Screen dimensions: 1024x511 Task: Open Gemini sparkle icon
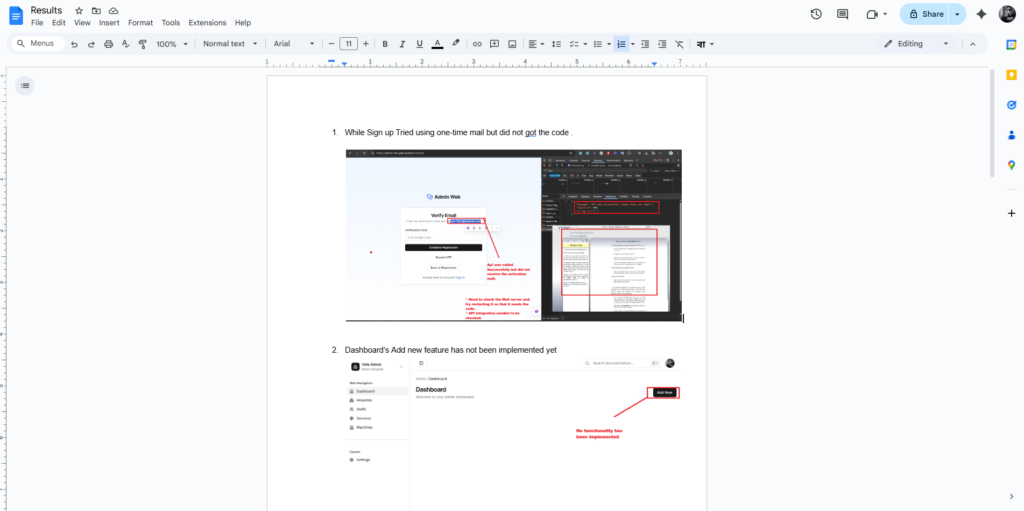(x=981, y=14)
